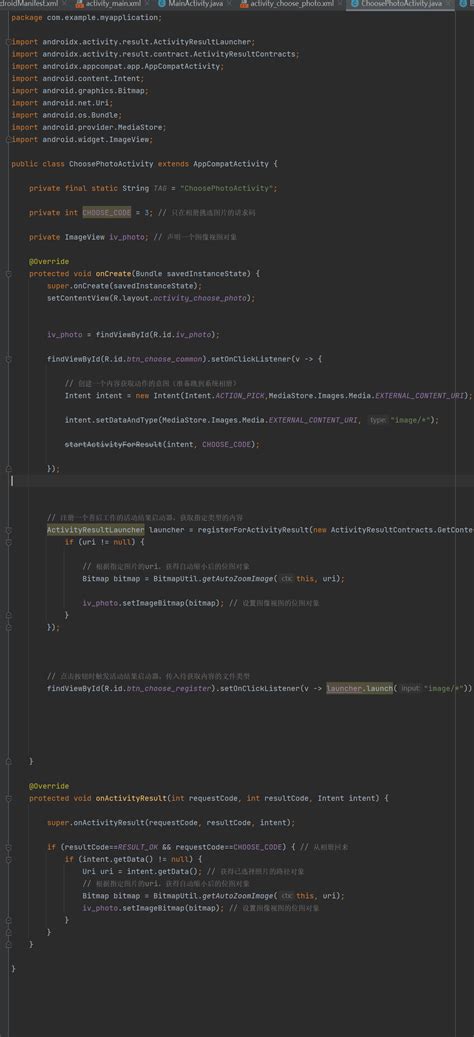Image resolution: width=474 pixels, height=1037 pixels.
Task: Collapse the onCreate method fold marker
Action: tap(9, 273)
